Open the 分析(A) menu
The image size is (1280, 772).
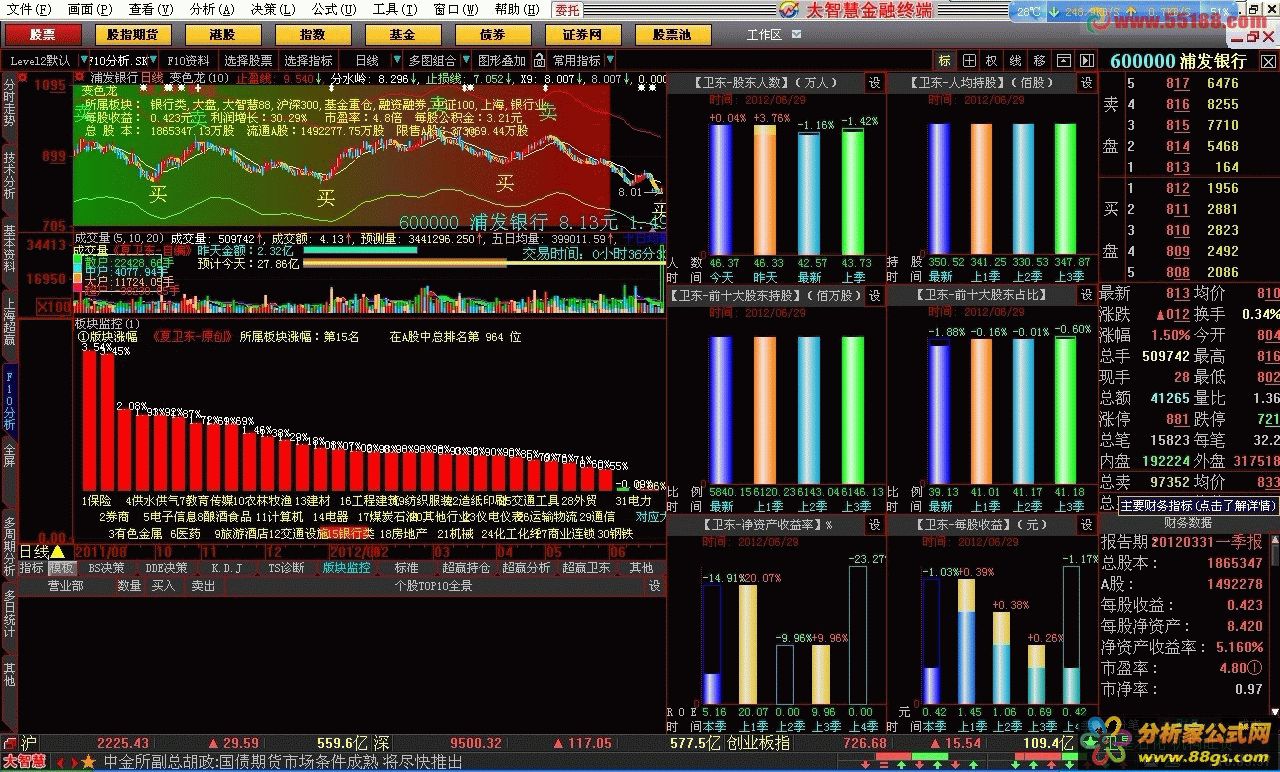click(x=212, y=10)
